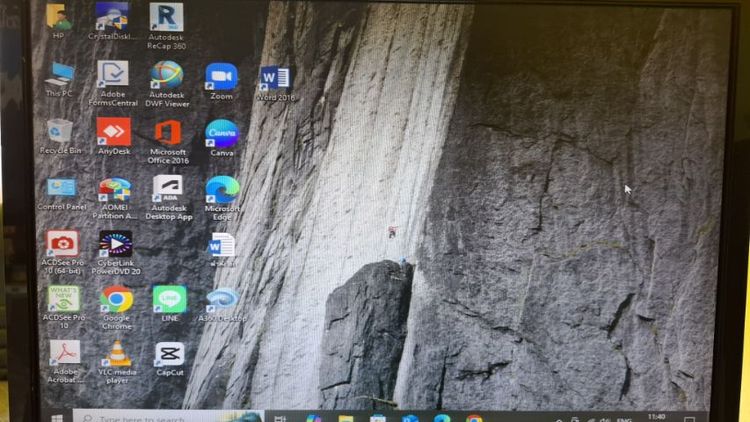Open the HP user folder icon
This screenshot has width=750, height=422.
pyautogui.click(x=59, y=20)
